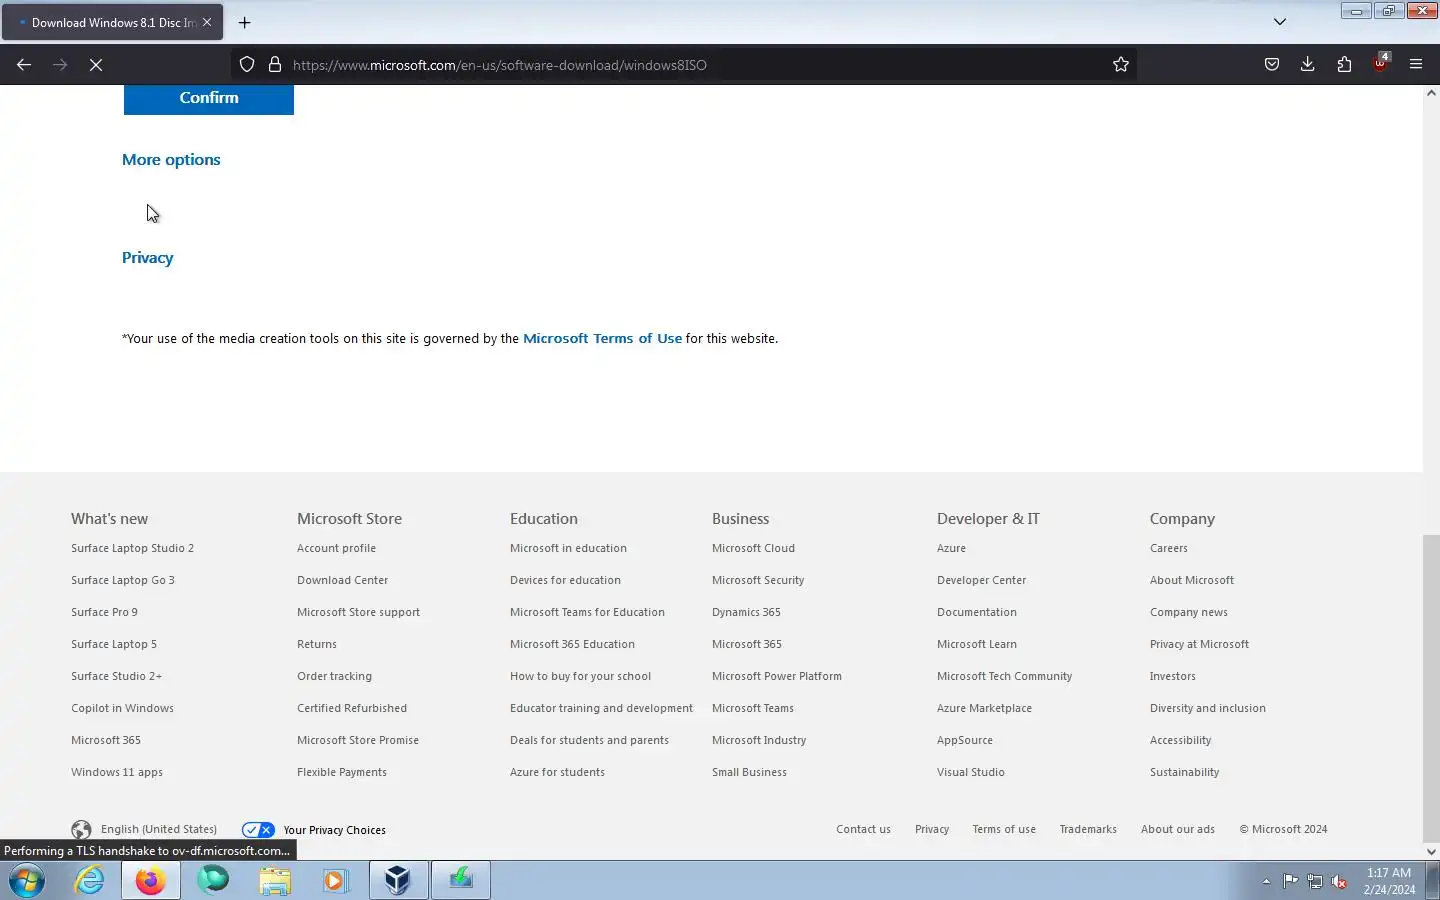Click the scrollbar up arrow
This screenshot has width=1440, height=900.
point(1431,93)
